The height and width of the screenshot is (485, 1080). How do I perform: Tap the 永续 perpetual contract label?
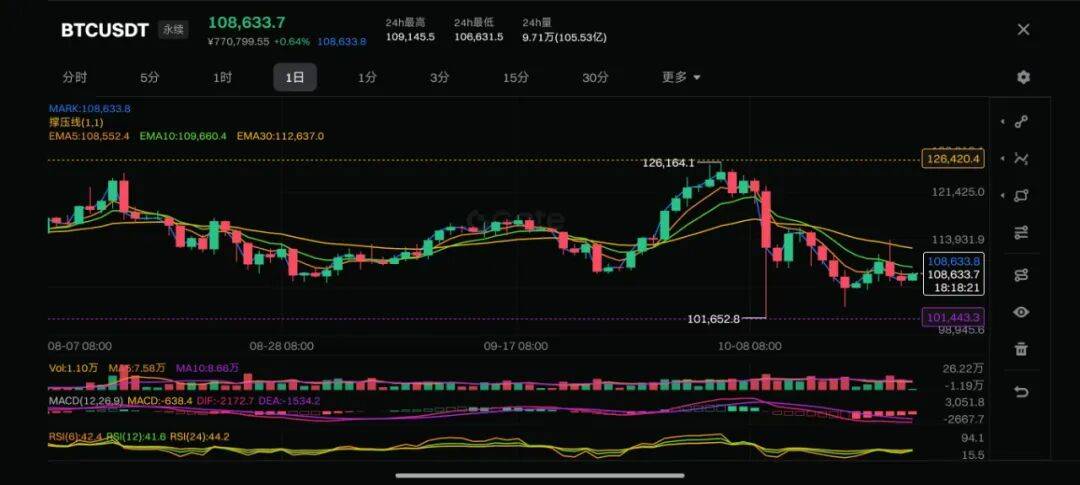[173, 30]
